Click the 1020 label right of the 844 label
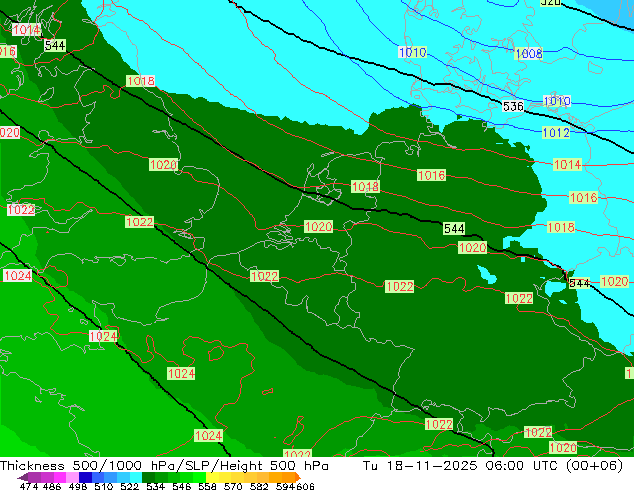The height and width of the screenshot is (490, 634). coord(614,281)
